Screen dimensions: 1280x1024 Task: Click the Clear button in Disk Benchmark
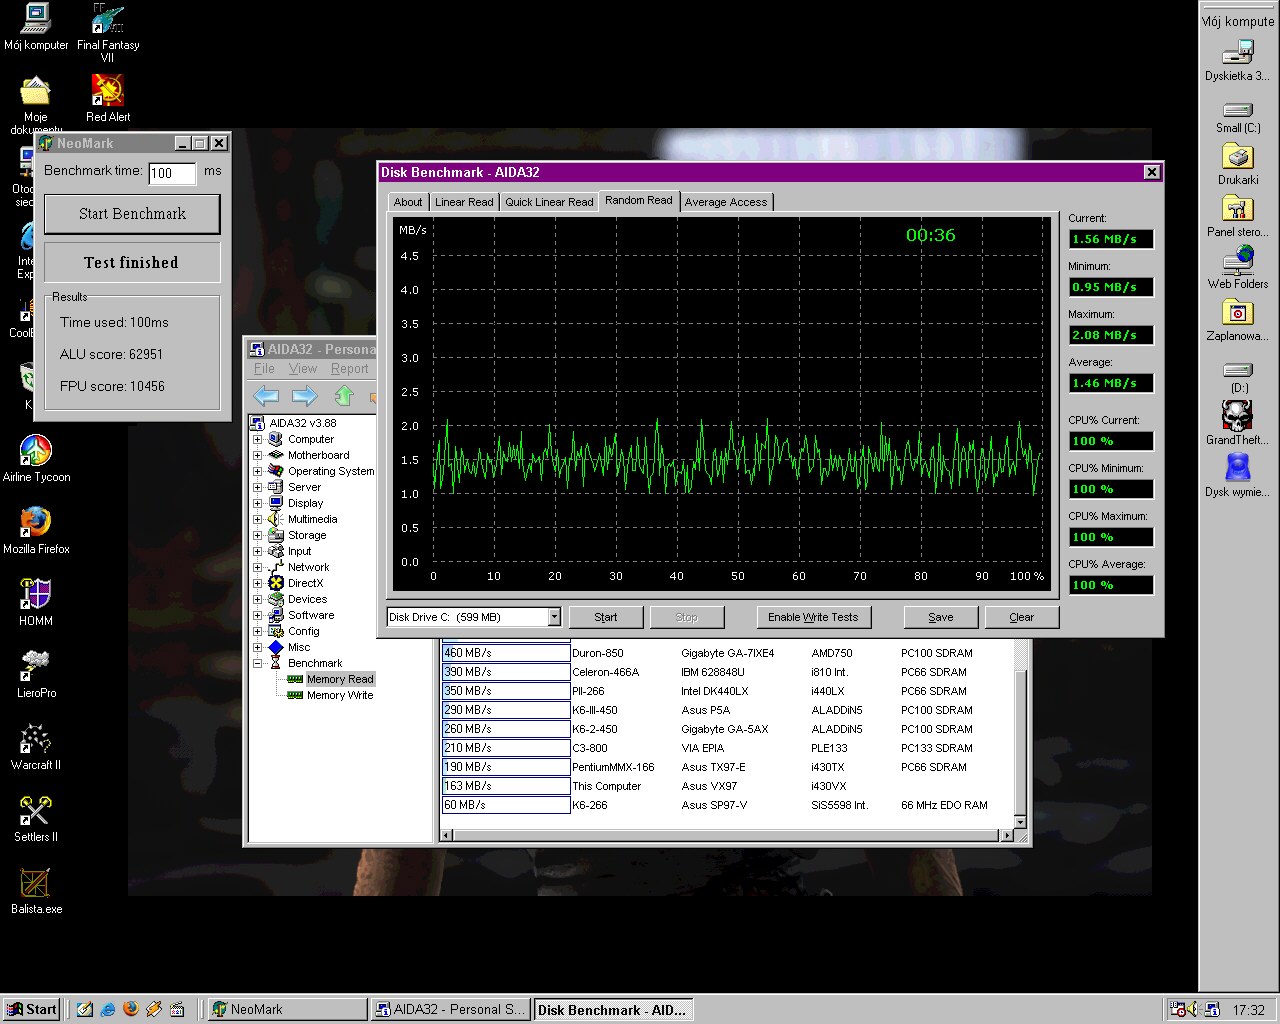tap(1022, 617)
